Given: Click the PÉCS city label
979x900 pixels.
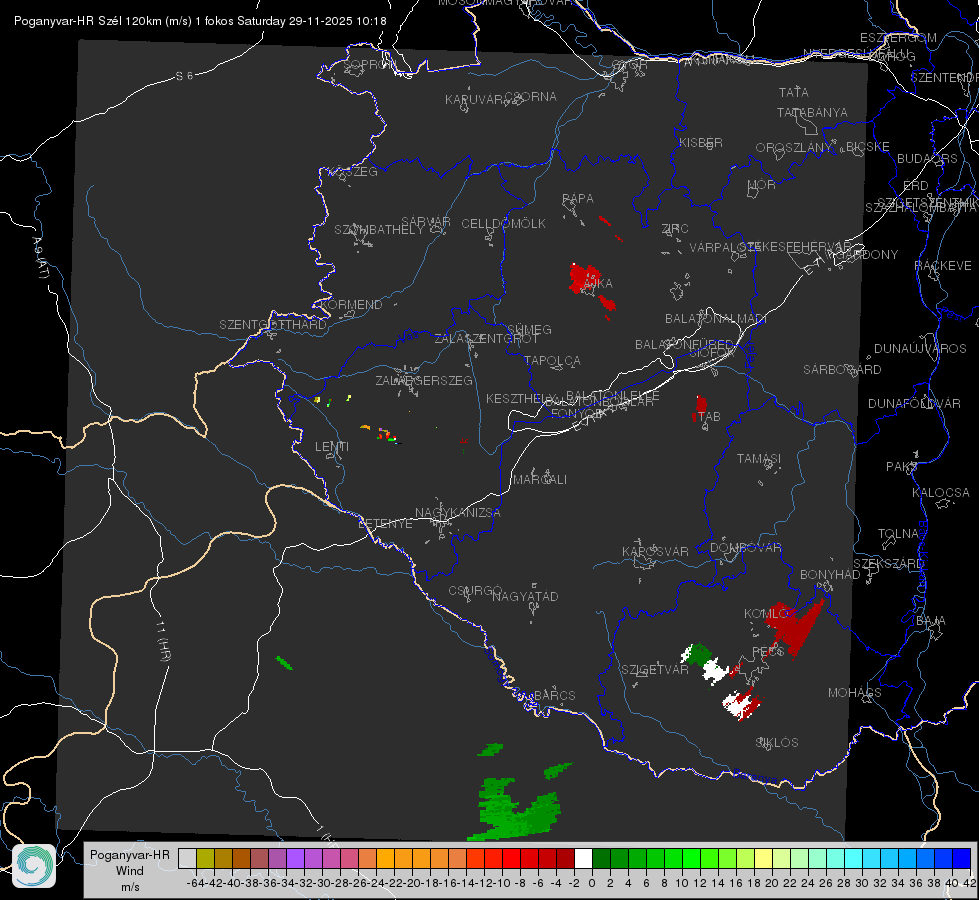Looking at the screenshot, I should 768,652.
